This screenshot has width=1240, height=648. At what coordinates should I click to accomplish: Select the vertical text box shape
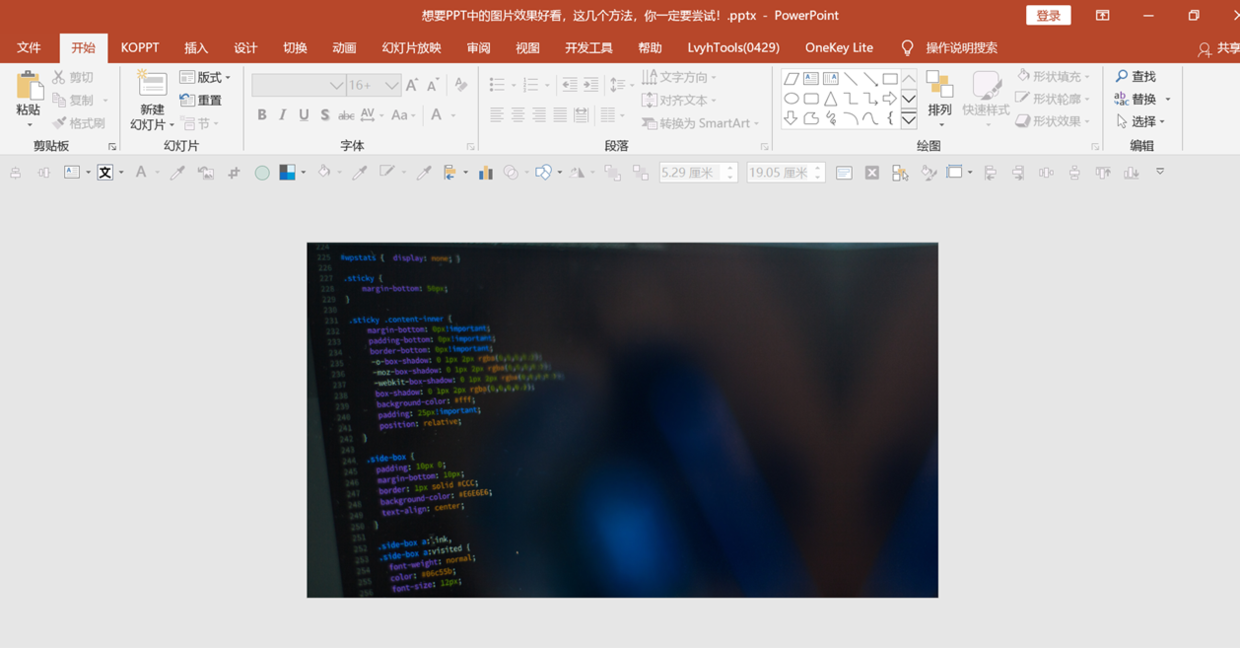(x=830, y=79)
